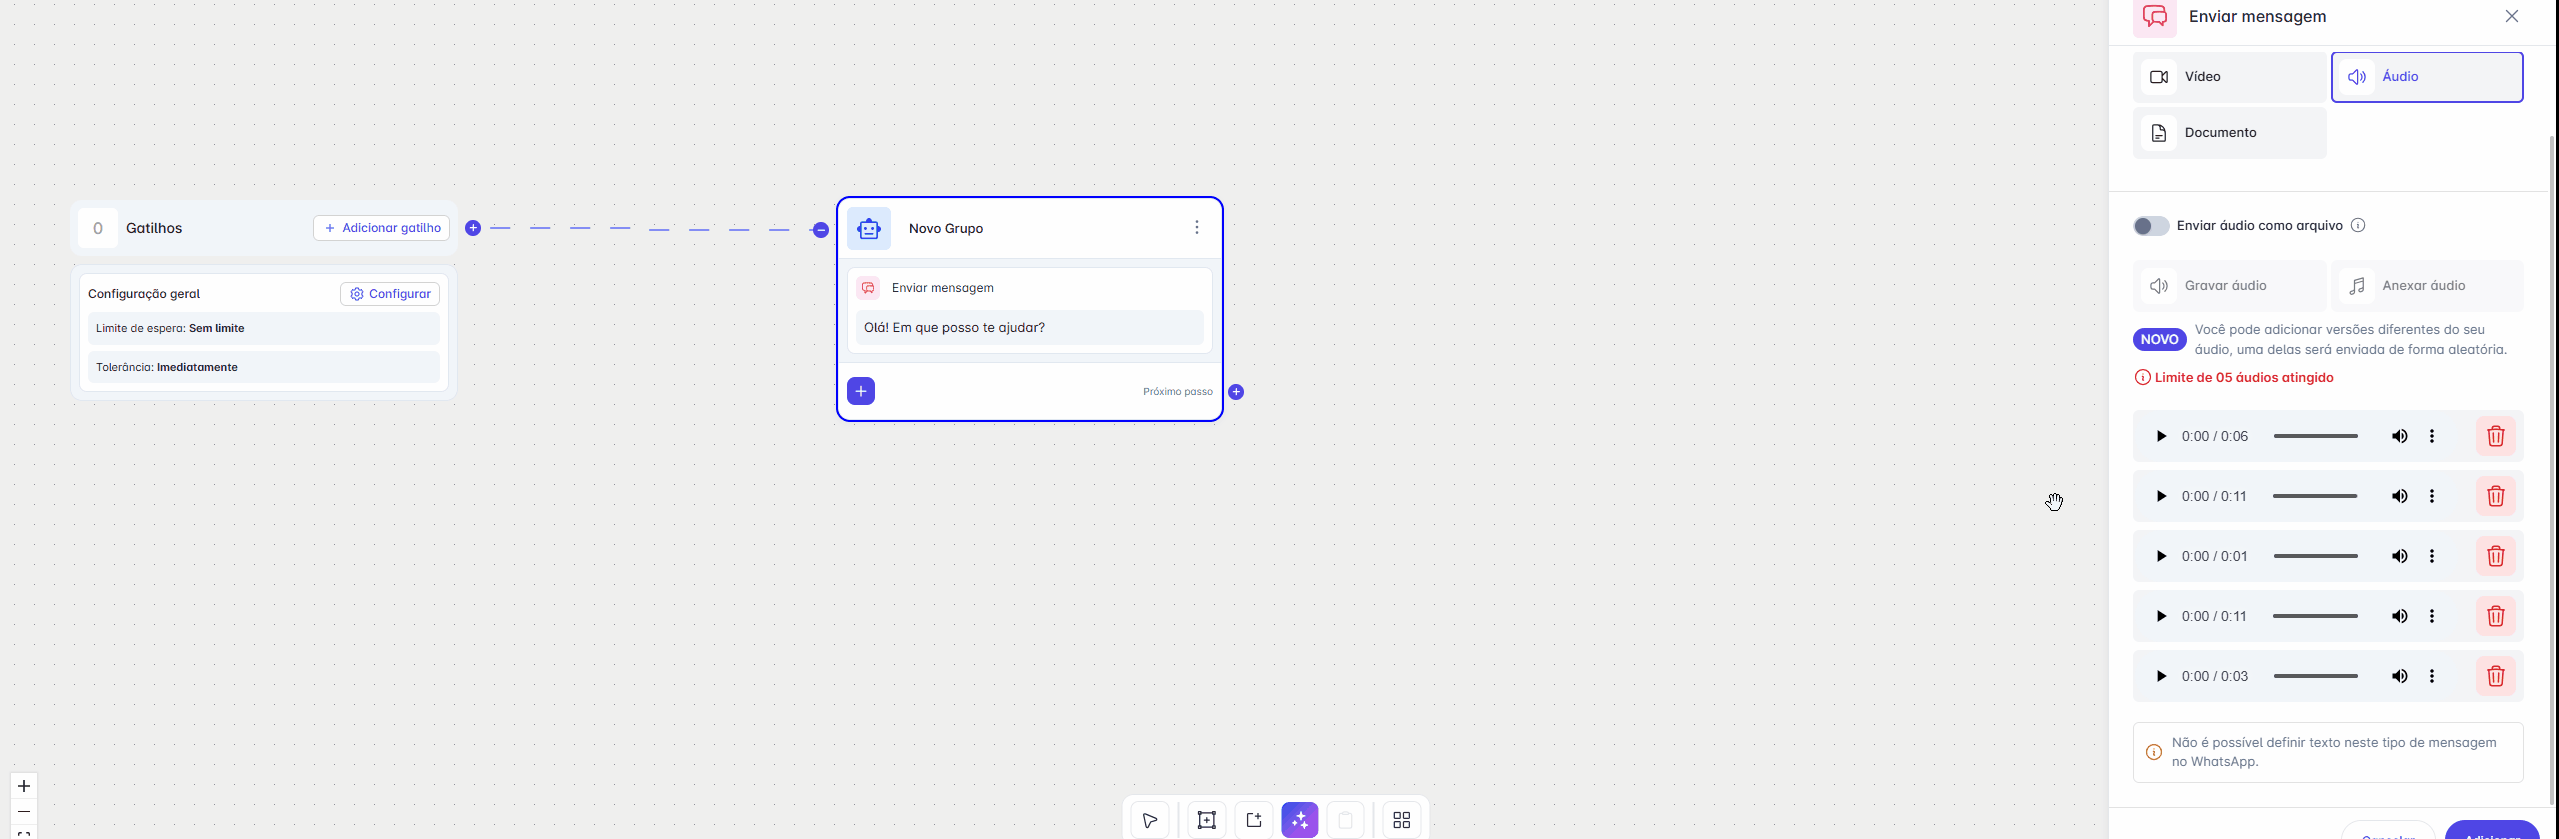Choose the add frame tool
The height and width of the screenshot is (839, 2559).
click(1207, 820)
